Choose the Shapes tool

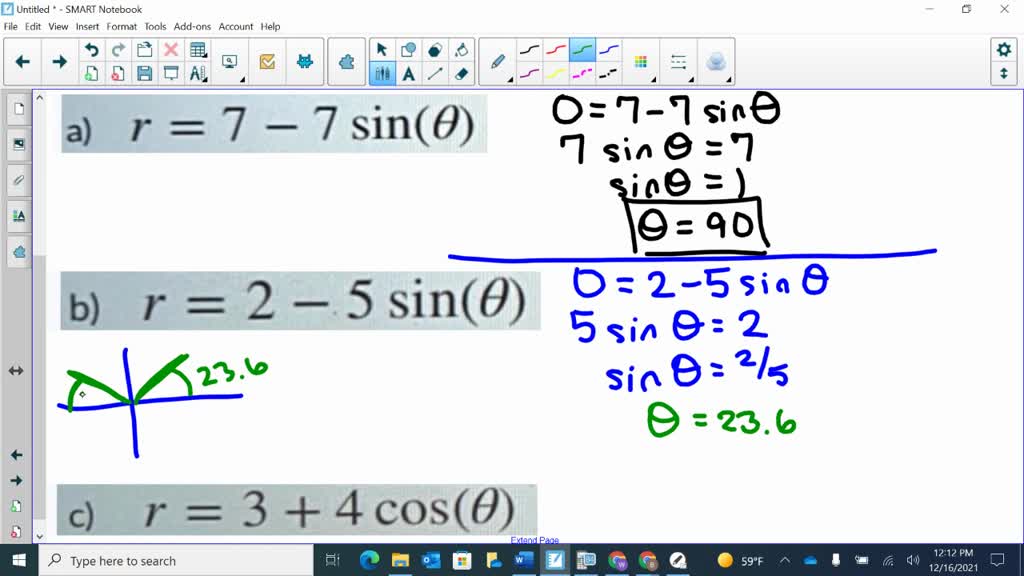409,50
